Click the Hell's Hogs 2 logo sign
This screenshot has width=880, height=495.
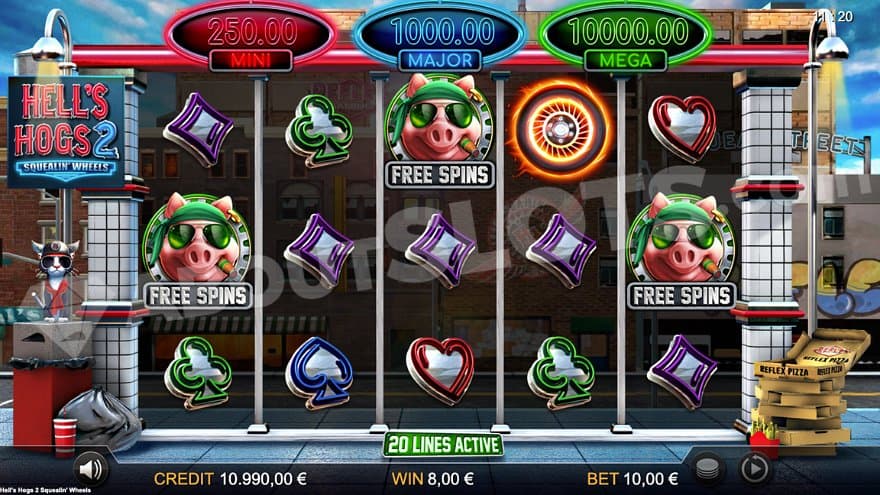[x=66, y=133]
